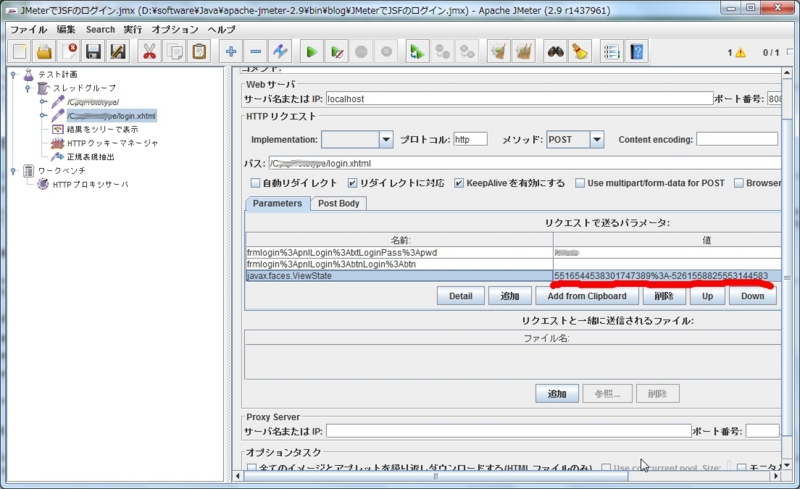Open the 実行 menu
The height and width of the screenshot is (489, 800).
tap(133, 30)
